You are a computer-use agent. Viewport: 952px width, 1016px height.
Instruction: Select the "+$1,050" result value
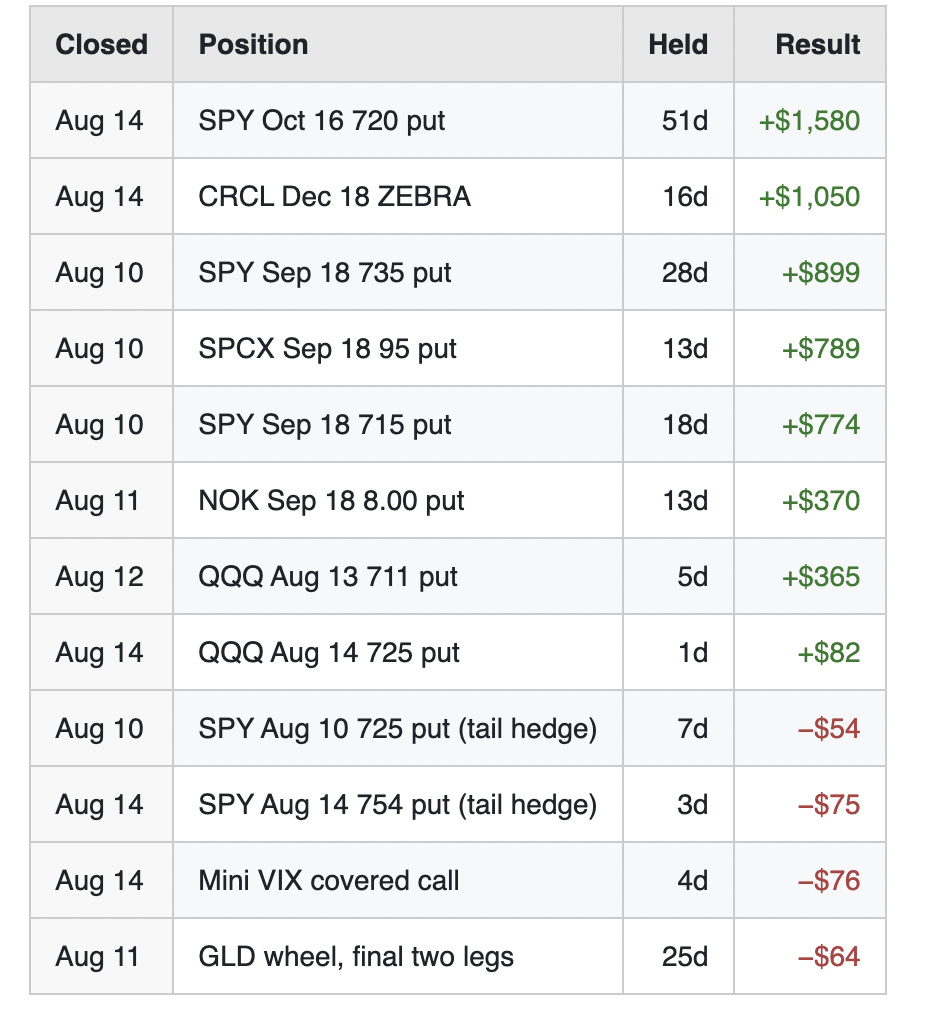[x=809, y=196]
